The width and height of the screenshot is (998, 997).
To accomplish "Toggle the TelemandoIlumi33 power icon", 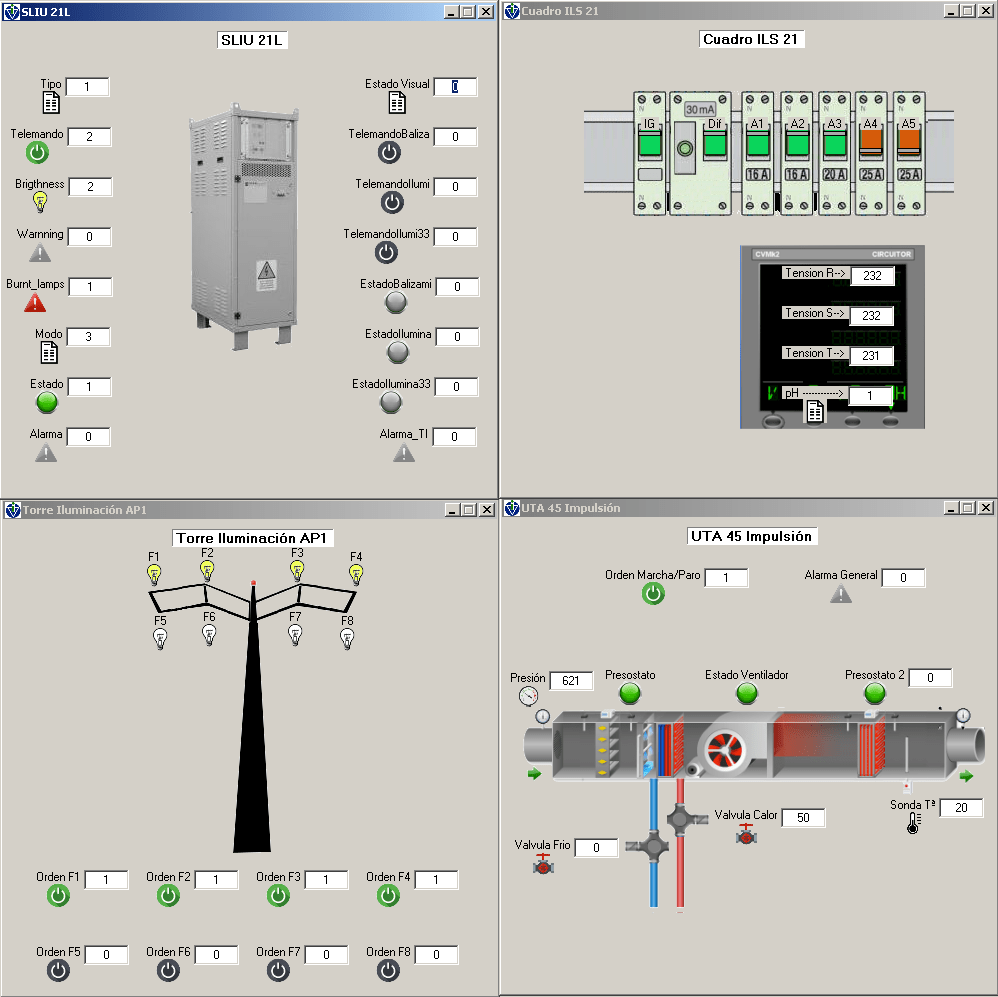I will pyautogui.click(x=386, y=253).
